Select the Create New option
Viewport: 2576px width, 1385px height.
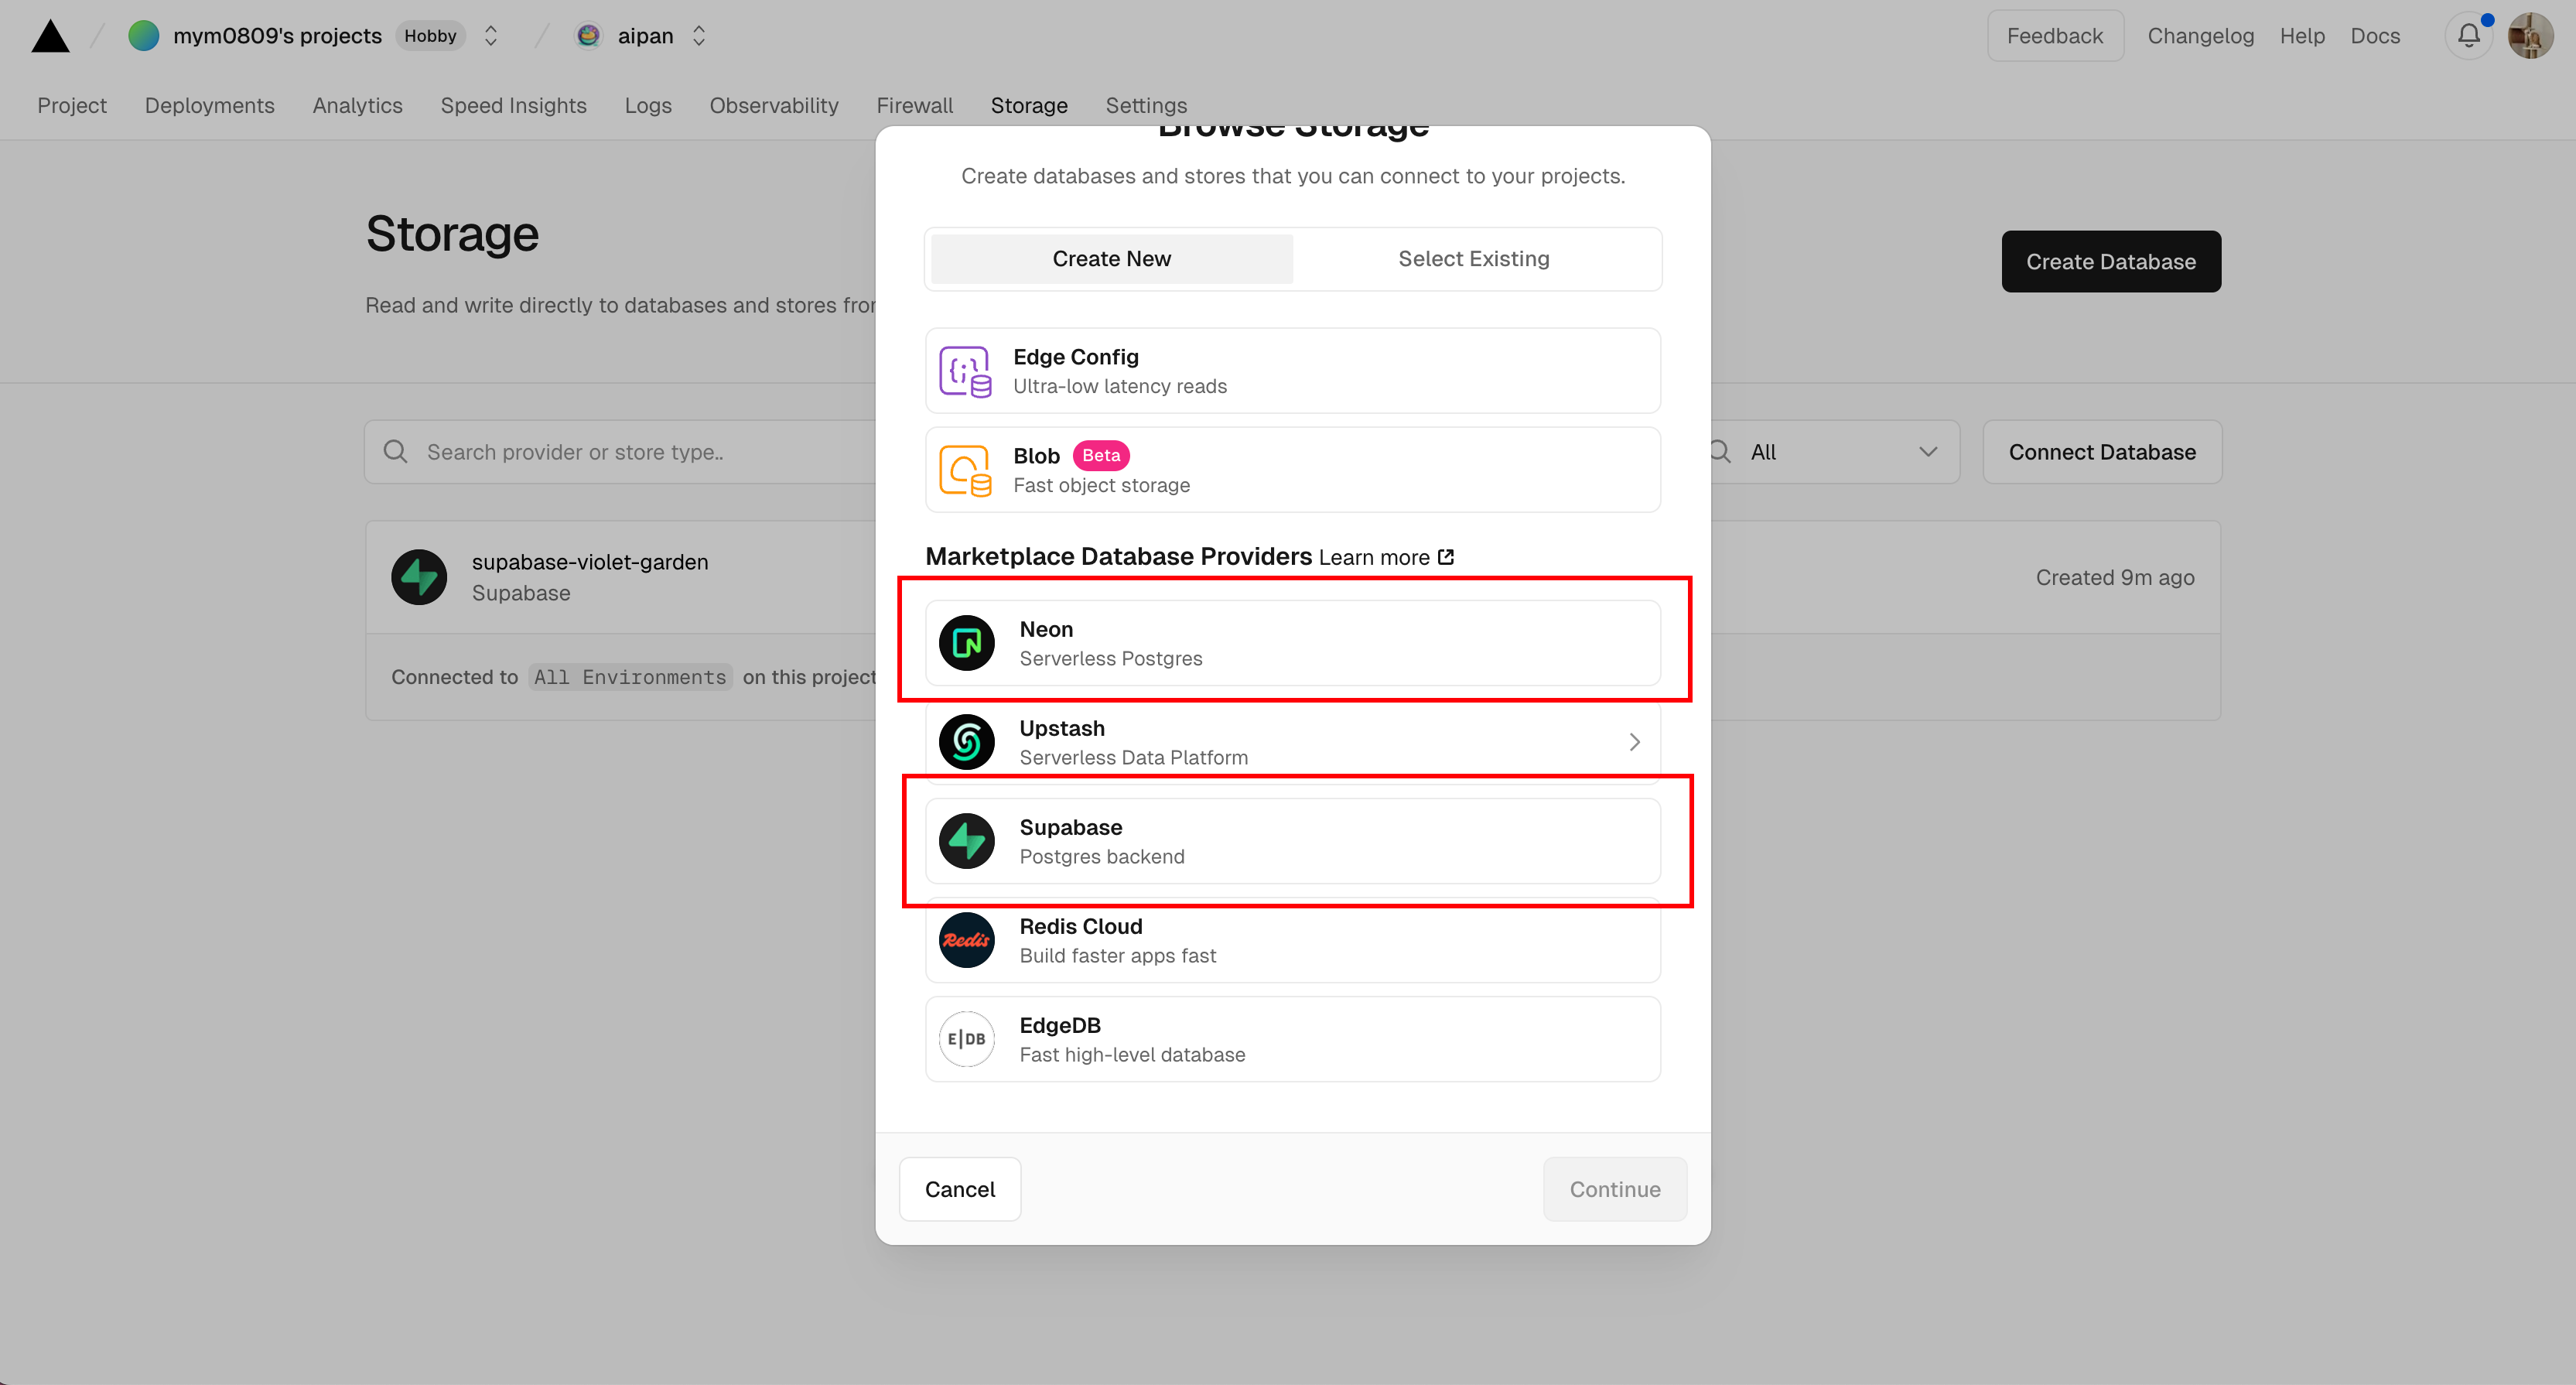click(x=1111, y=259)
